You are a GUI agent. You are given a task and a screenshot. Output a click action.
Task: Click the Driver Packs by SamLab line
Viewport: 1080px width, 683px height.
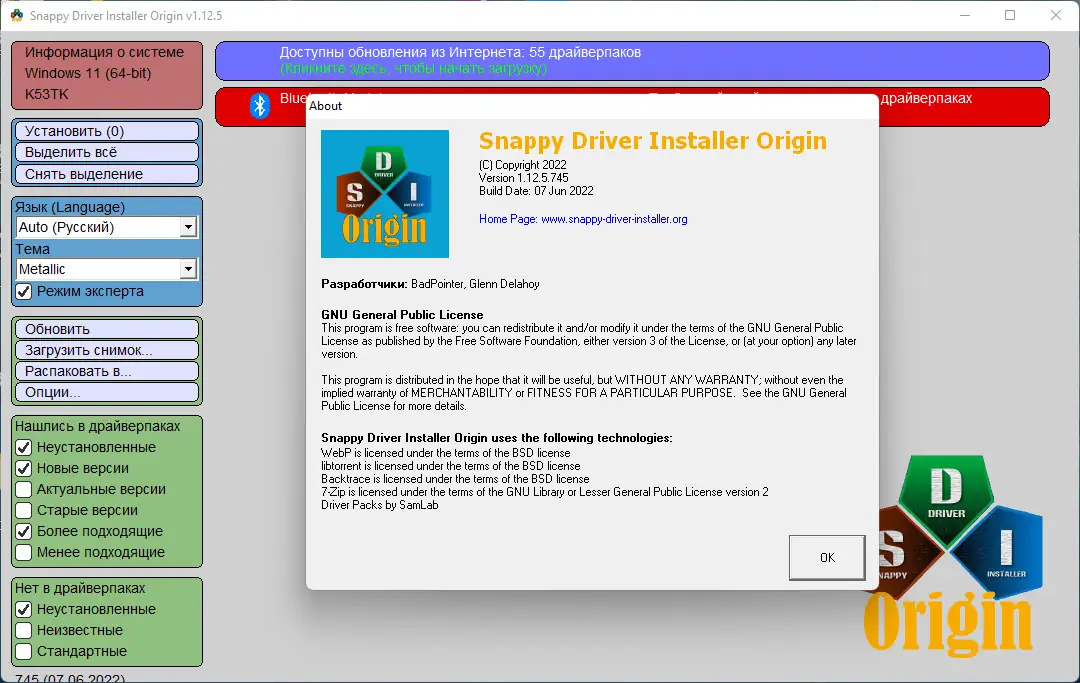380,505
